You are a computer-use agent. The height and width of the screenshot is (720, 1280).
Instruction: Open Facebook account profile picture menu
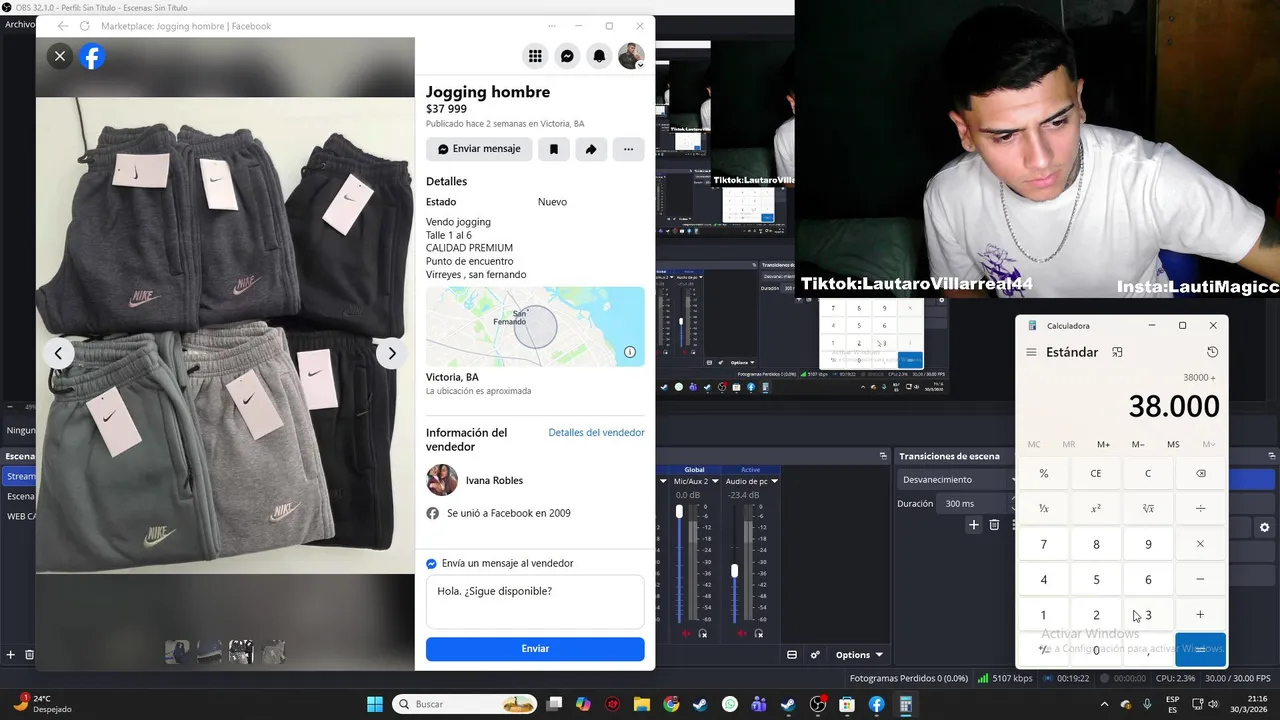(631, 57)
